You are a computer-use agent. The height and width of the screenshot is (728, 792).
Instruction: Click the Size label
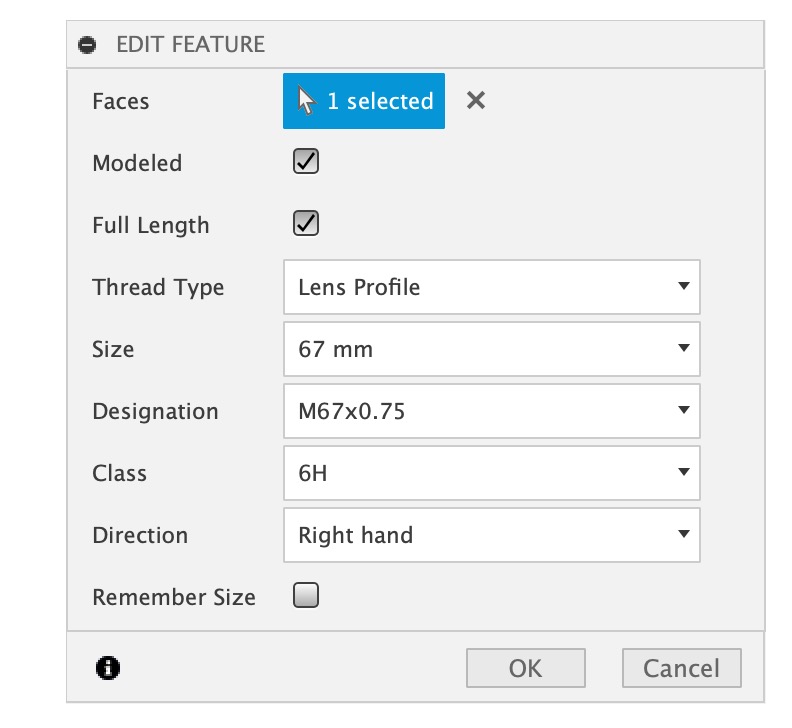coord(113,349)
